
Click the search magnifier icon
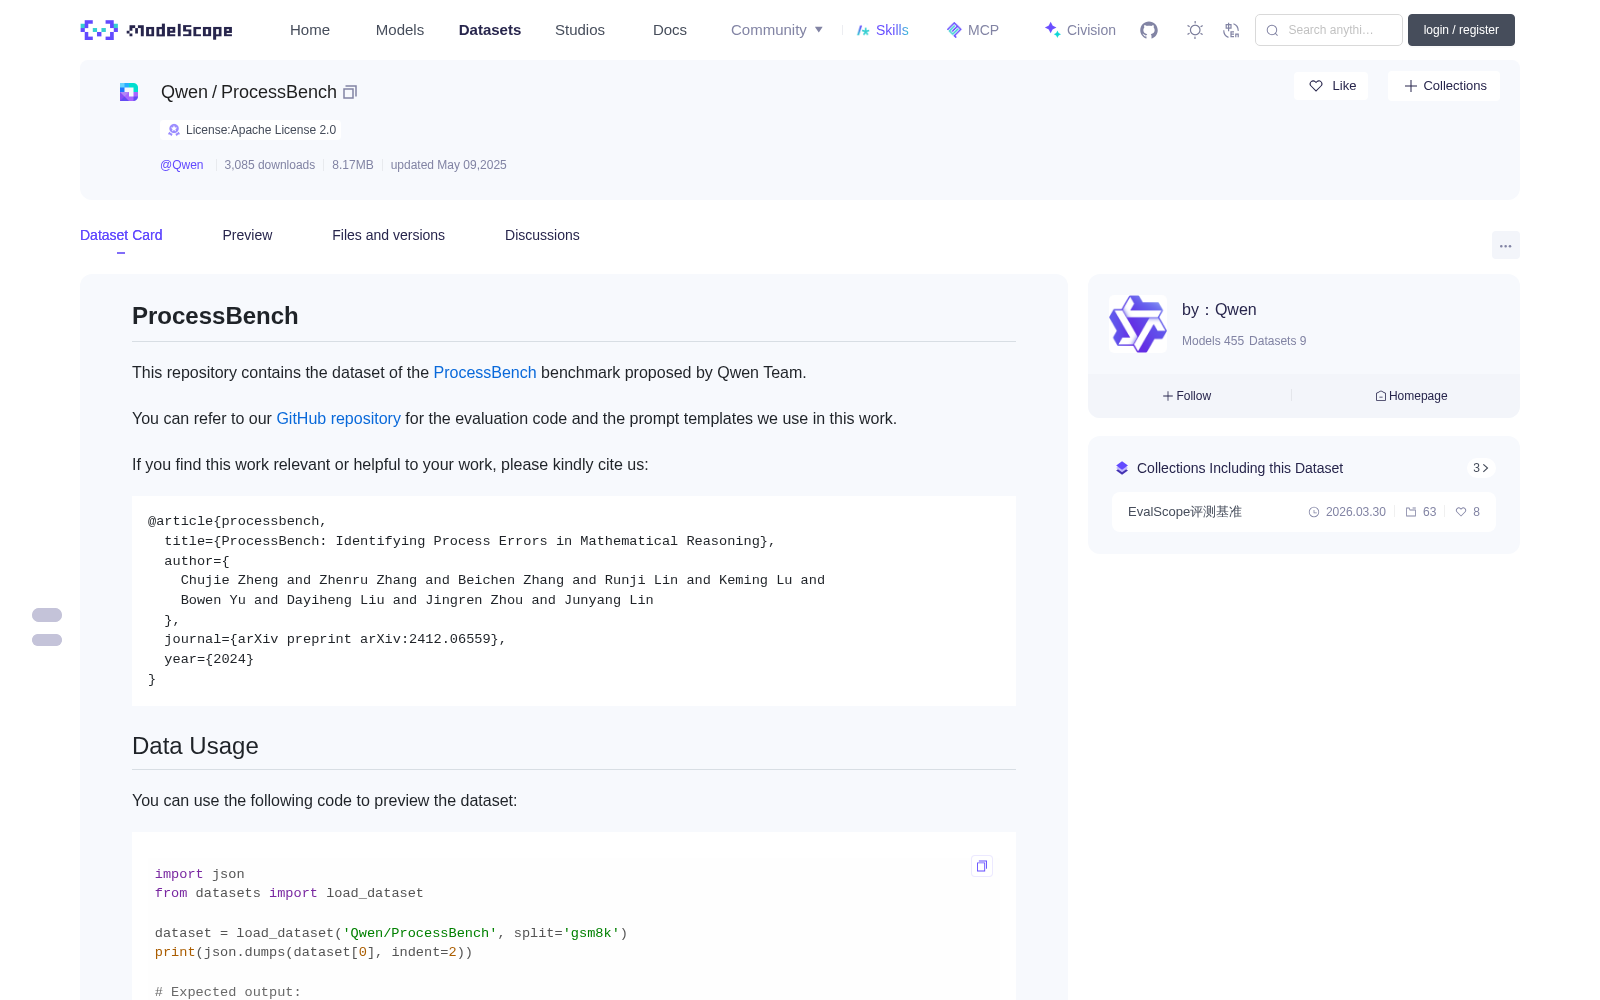[1272, 30]
